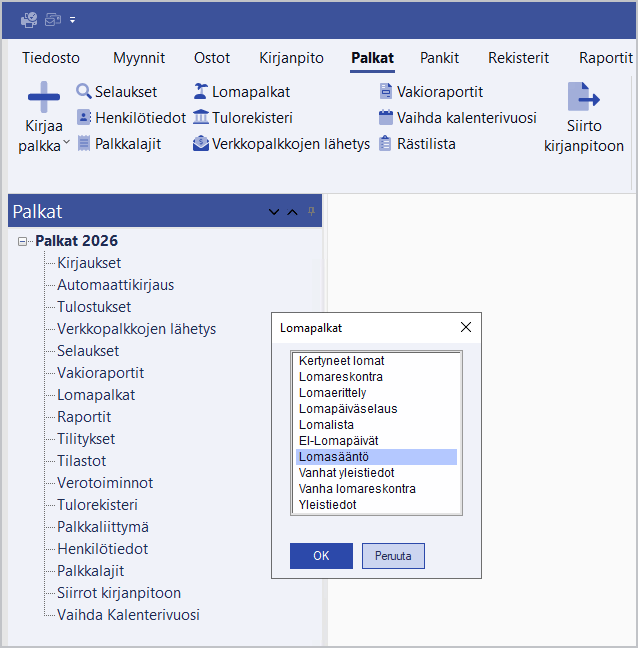Viewport: 638px width, 648px height.
Task: Click the Vaihda kalenterivuosi calendar icon
Action: (x=386, y=118)
